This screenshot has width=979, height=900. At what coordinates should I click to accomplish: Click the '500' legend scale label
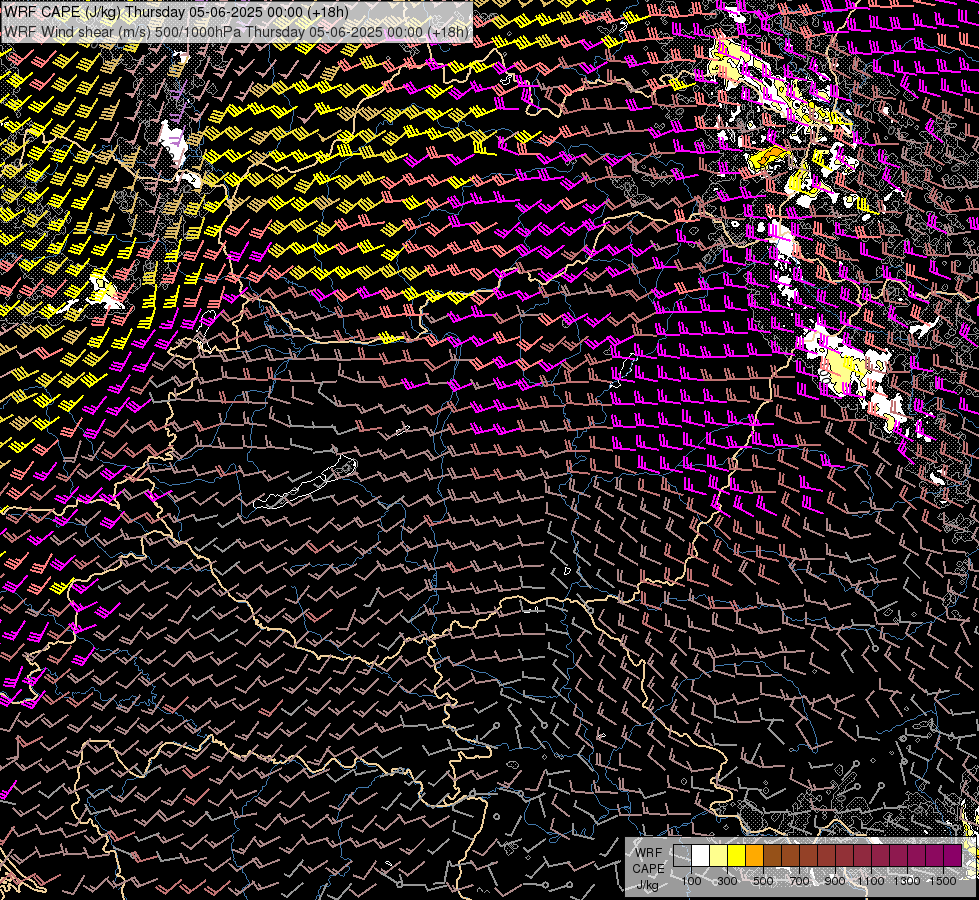(x=763, y=881)
